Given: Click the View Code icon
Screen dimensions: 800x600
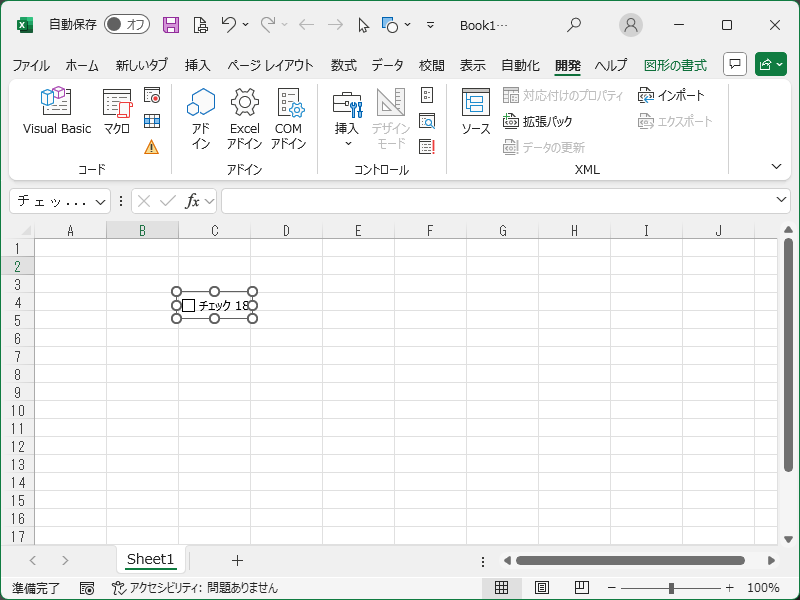Looking at the screenshot, I should point(427,121).
